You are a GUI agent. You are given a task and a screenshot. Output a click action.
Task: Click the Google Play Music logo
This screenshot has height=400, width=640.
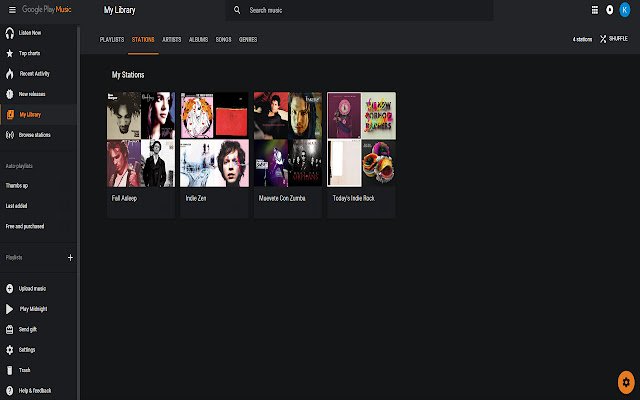point(47,9)
